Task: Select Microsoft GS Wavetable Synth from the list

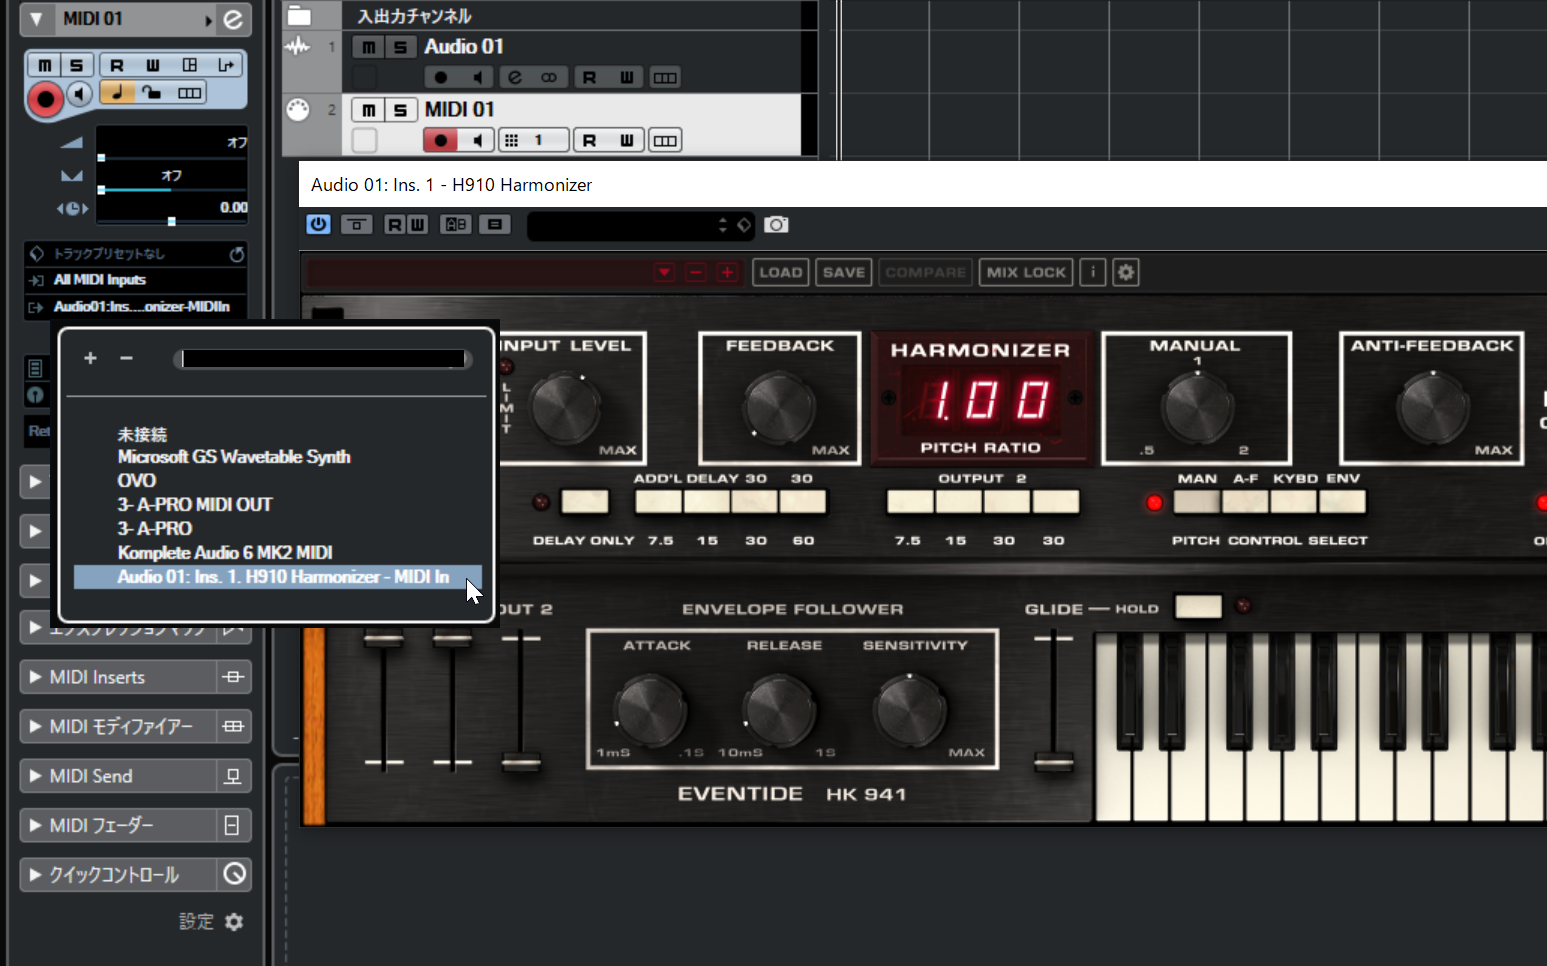Action: 234,457
